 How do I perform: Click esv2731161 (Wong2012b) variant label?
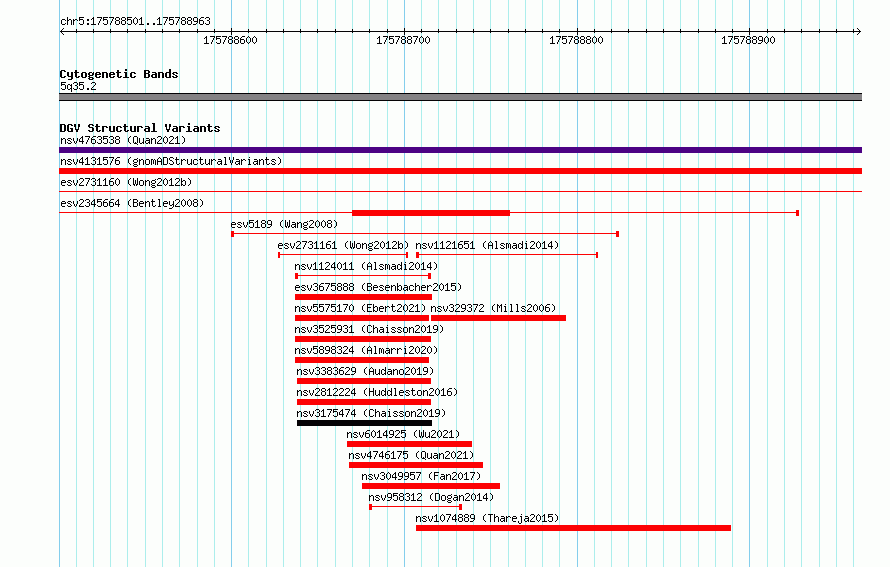pos(343,245)
